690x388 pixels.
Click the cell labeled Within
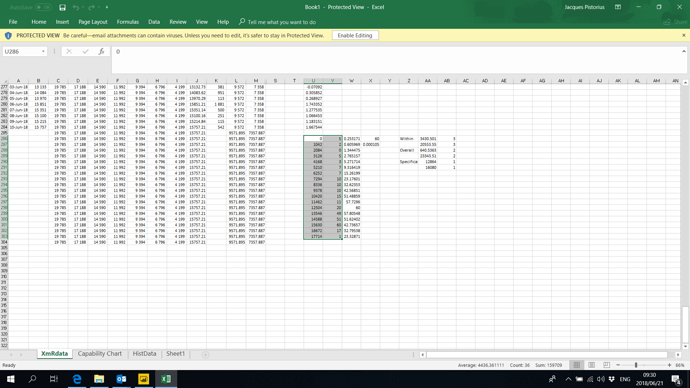[x=408, y=139]
